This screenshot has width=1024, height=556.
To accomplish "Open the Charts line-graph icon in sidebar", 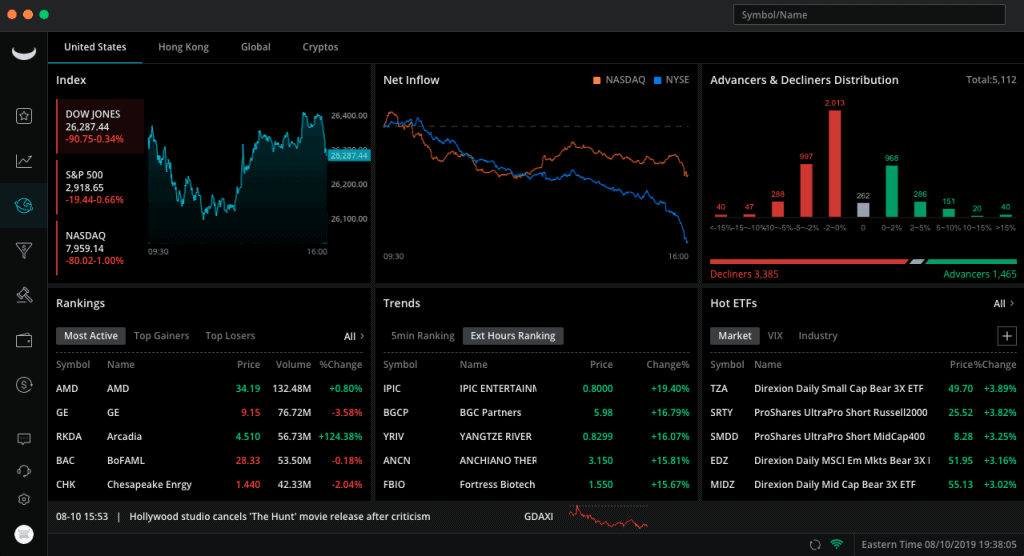I will point(24,161).
